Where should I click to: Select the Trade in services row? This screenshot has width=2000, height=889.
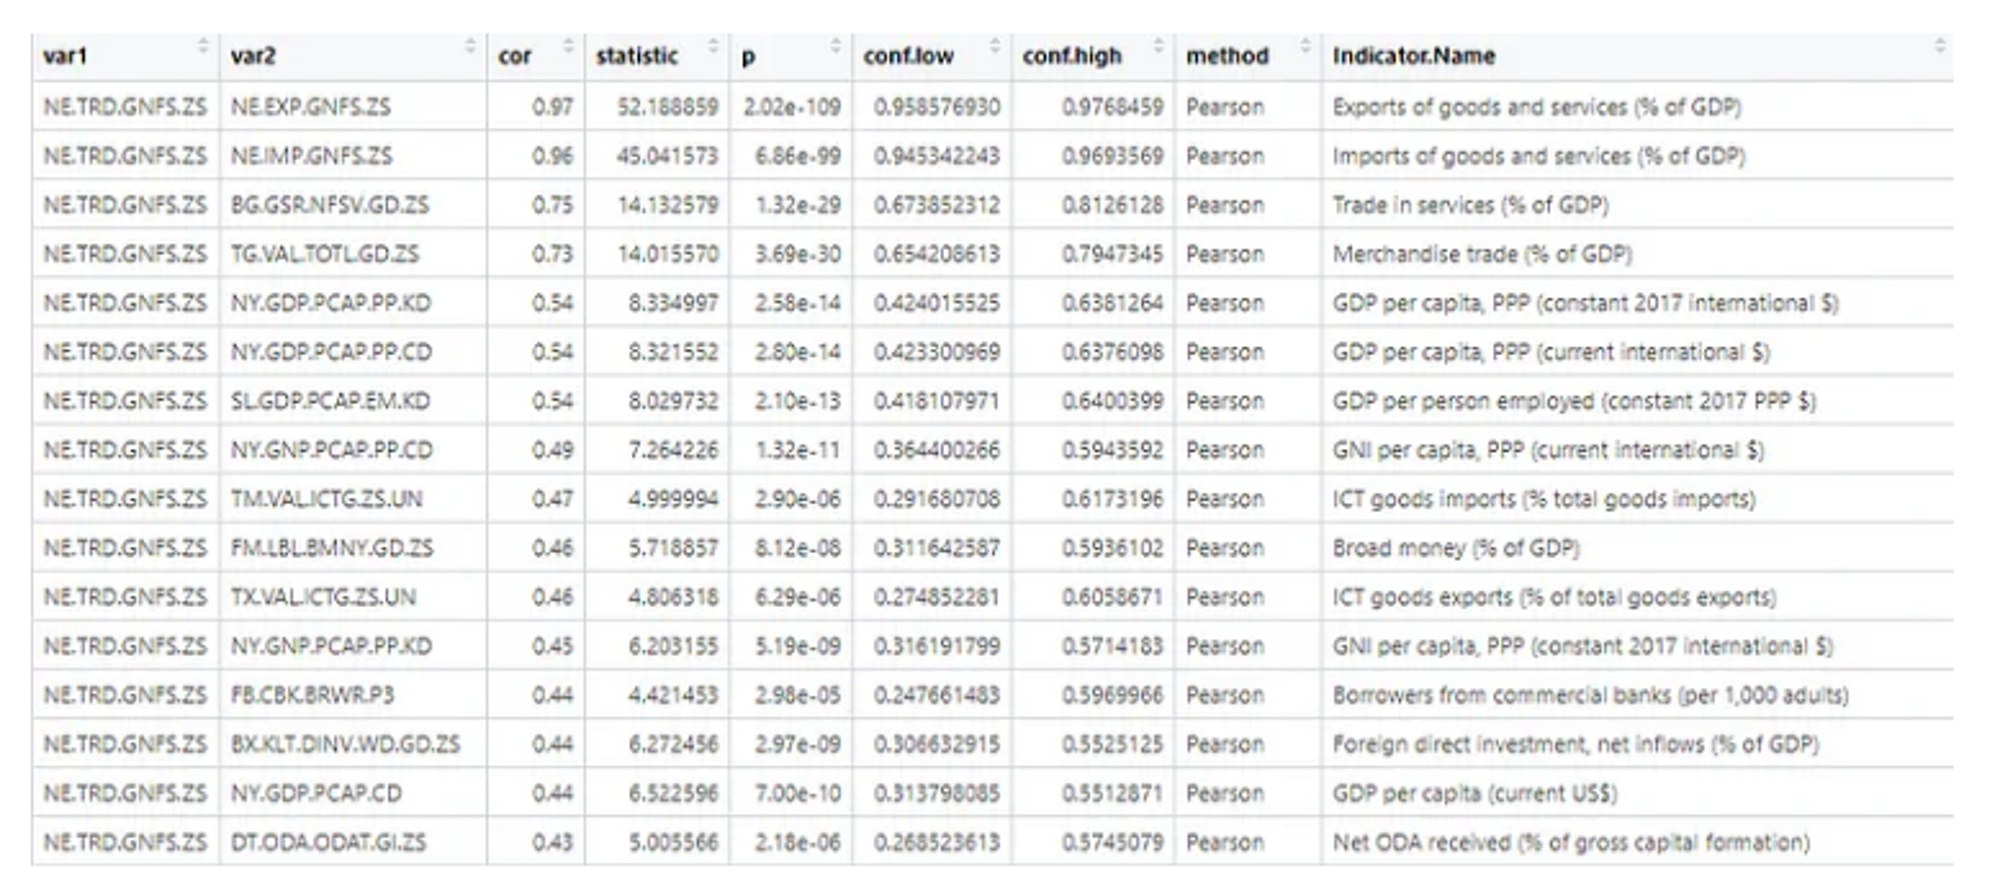(x=992, y=205)
